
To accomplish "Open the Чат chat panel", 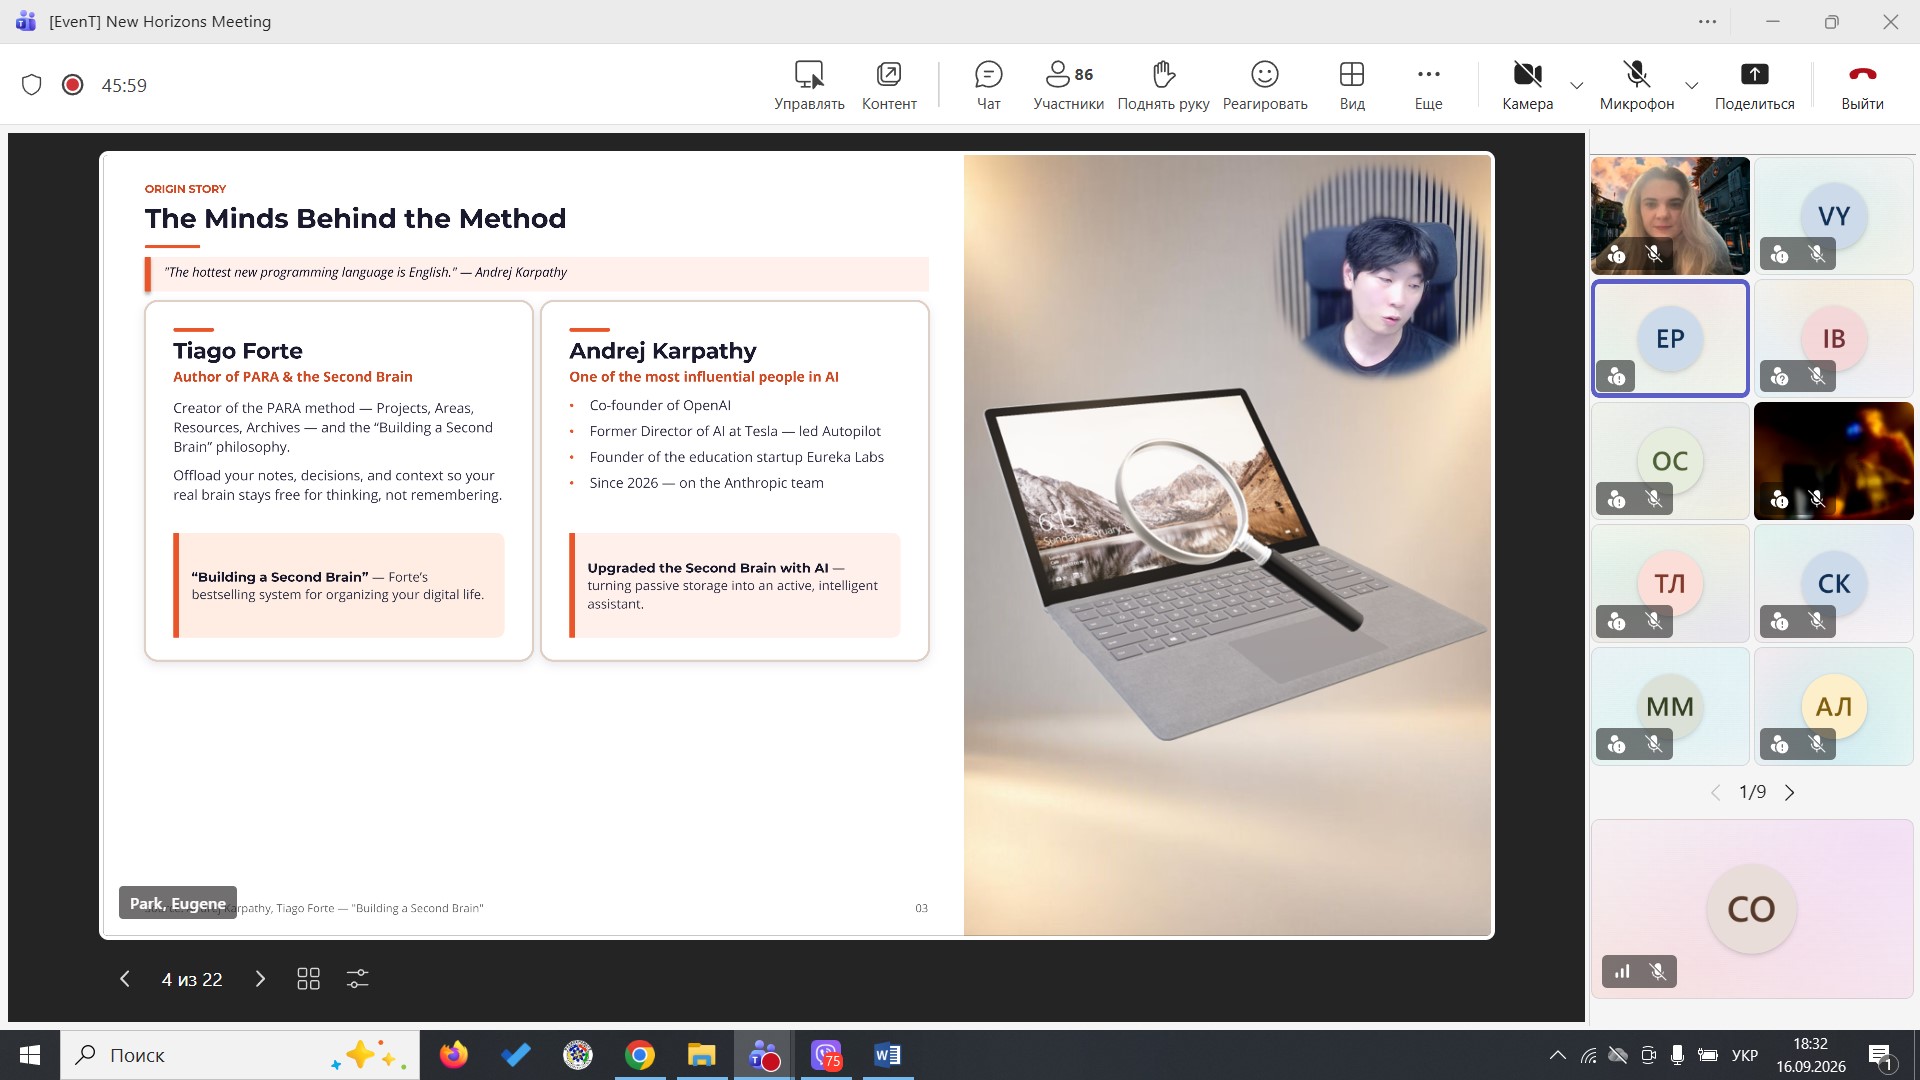I will 988,85.
